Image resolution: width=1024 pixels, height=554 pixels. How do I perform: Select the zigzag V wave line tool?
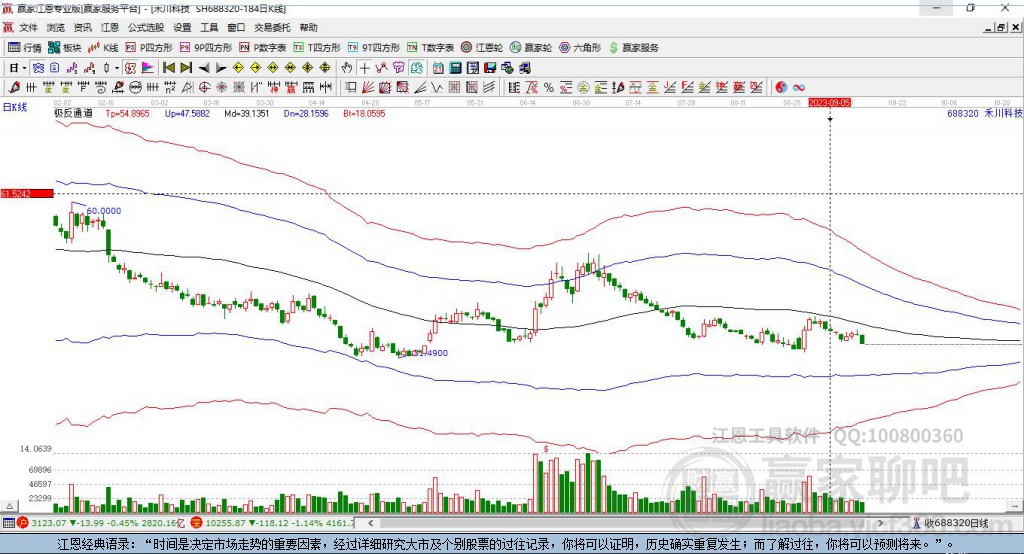(x=437, y=88)
